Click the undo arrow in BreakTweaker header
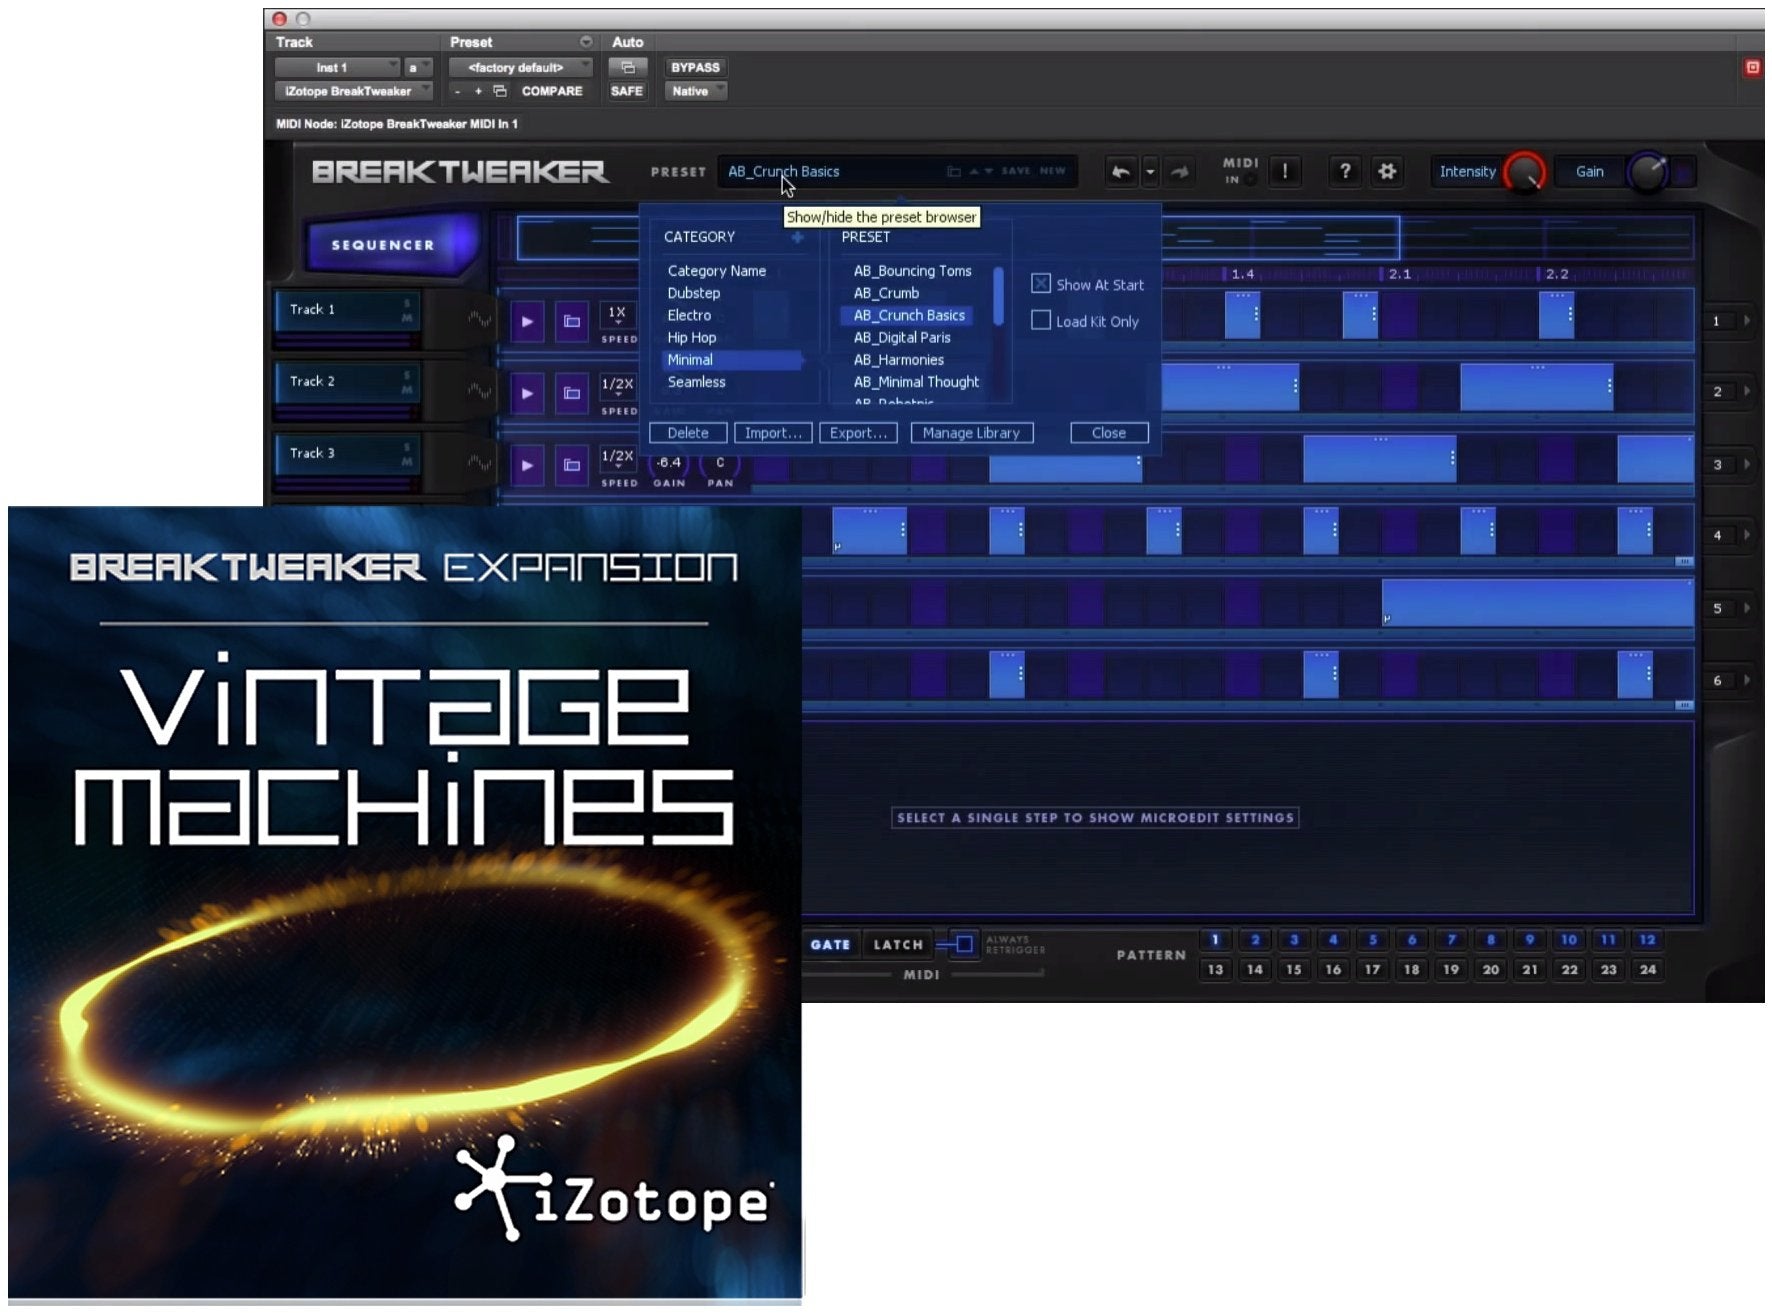The height and width of the screenshot is (1313, 1772). 1121,172
